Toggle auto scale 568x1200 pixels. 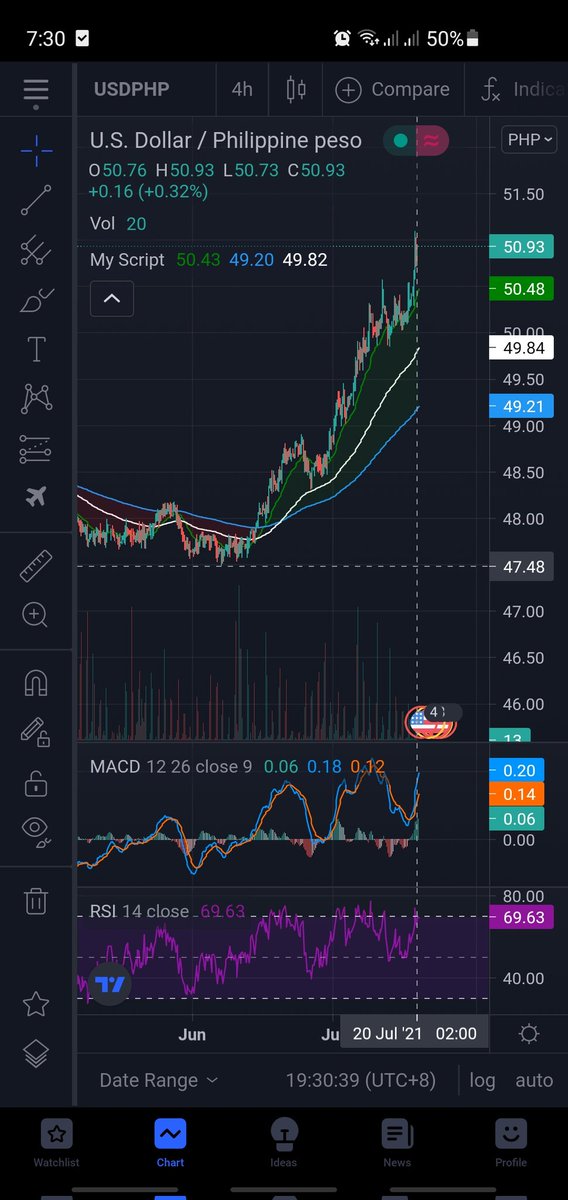[534, 1080]
